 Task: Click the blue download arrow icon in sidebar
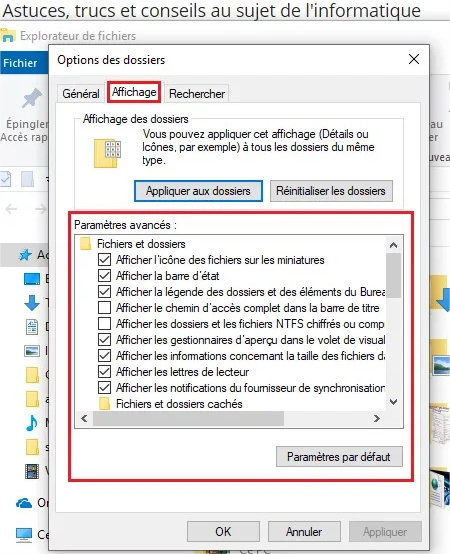32,303
